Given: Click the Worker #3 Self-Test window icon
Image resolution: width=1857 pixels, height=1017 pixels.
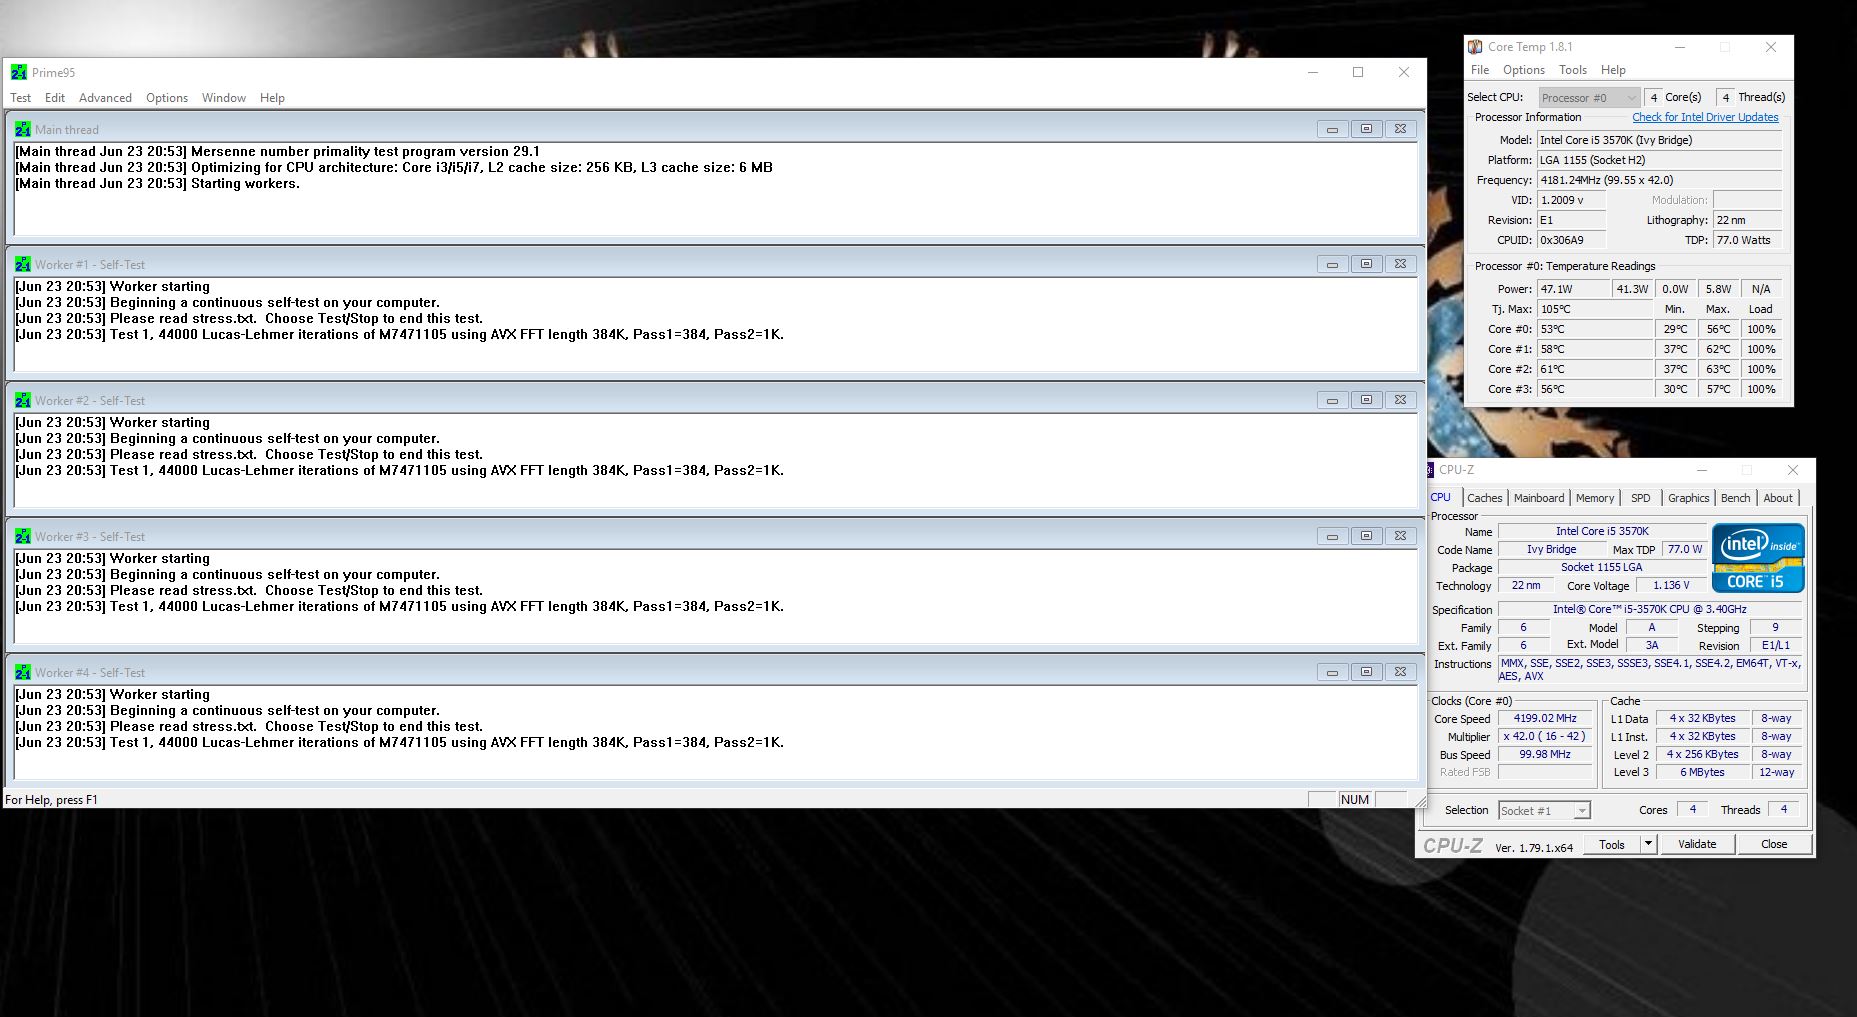Looking at the screenshot, I should tap(23, 536).
